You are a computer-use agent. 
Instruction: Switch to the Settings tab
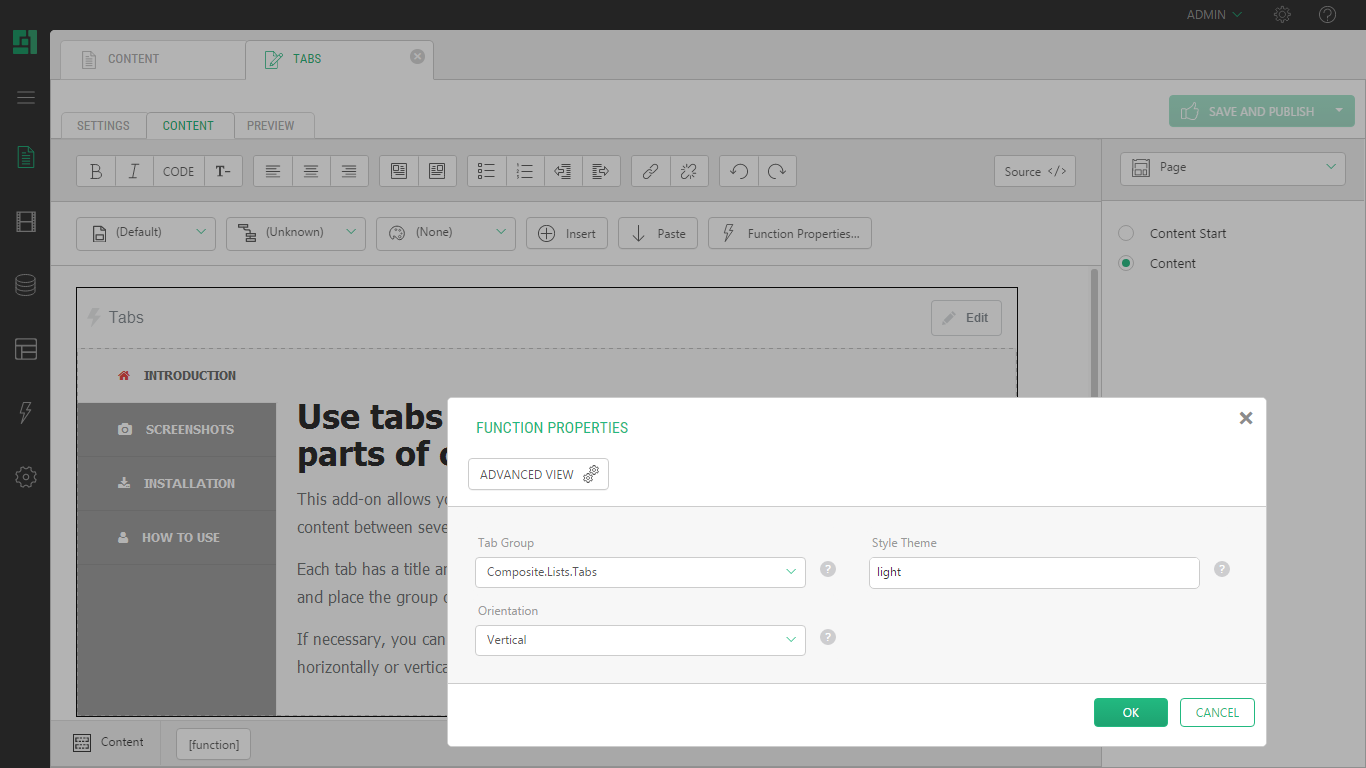103,126
